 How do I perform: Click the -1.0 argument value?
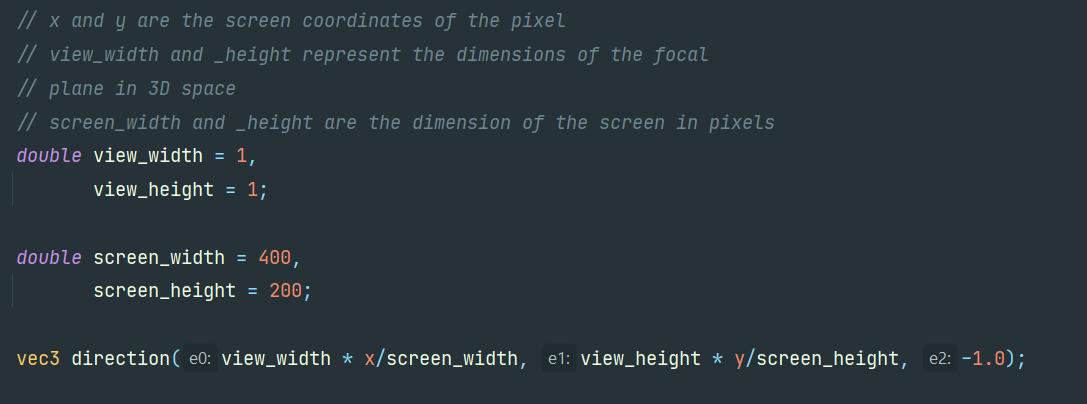[983, 359]
